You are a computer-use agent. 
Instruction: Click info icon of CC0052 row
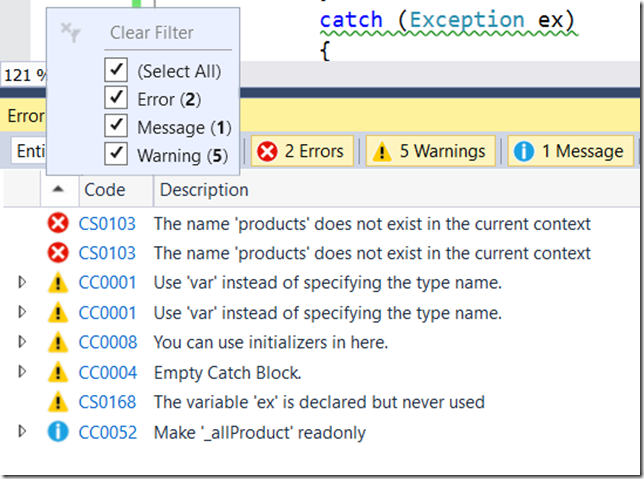tap(58, 432)
